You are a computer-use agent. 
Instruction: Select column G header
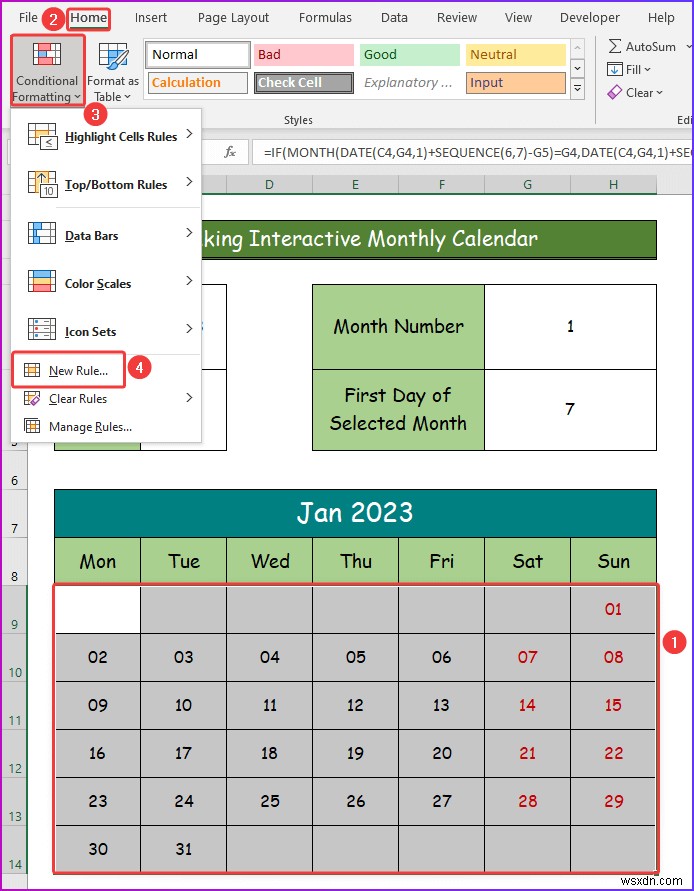tap(527, 184)
